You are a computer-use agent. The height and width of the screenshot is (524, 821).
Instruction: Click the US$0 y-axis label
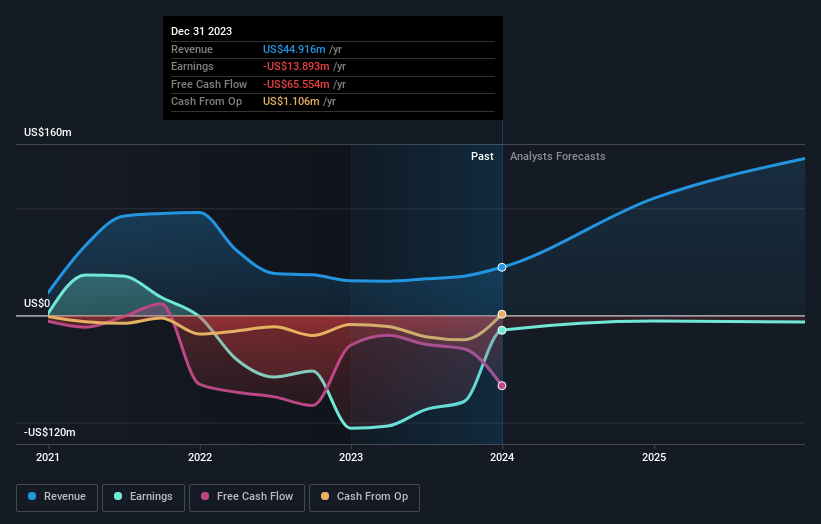[x=37, y=304]
